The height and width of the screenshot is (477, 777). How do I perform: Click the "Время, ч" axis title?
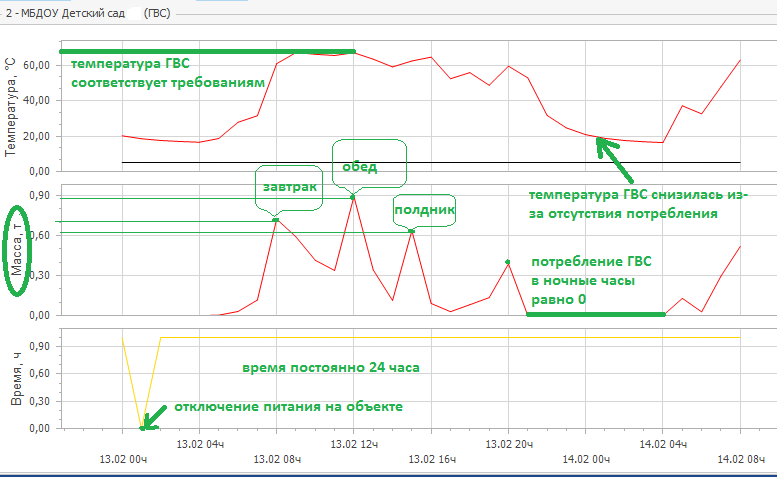tap(16, 379)
